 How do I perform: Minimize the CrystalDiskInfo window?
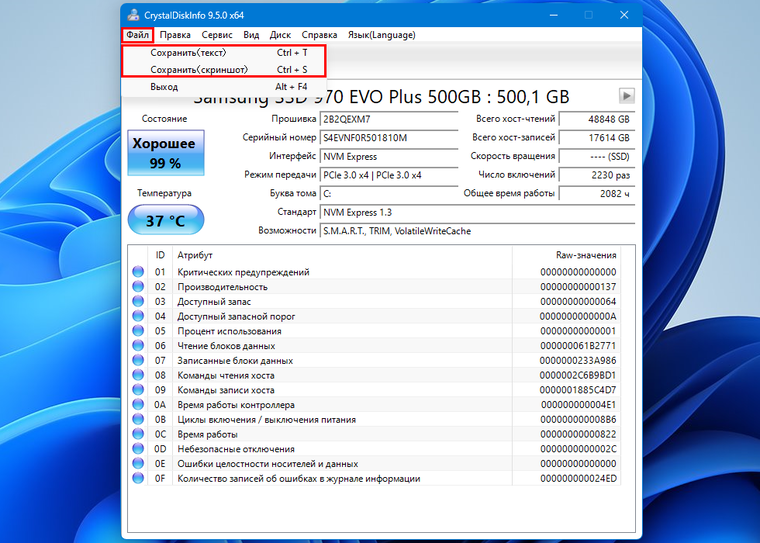[x=553, y=15]
